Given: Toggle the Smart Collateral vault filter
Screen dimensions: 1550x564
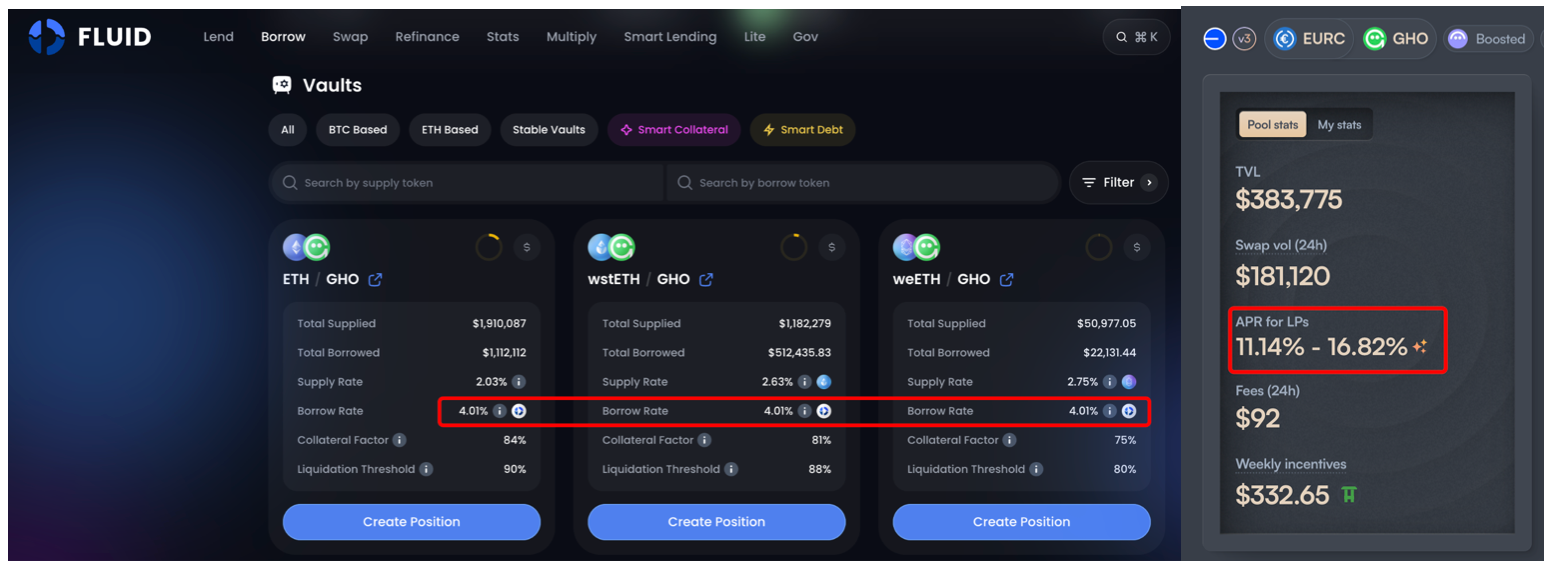Looking at the screenshot, I should point(674,130).
